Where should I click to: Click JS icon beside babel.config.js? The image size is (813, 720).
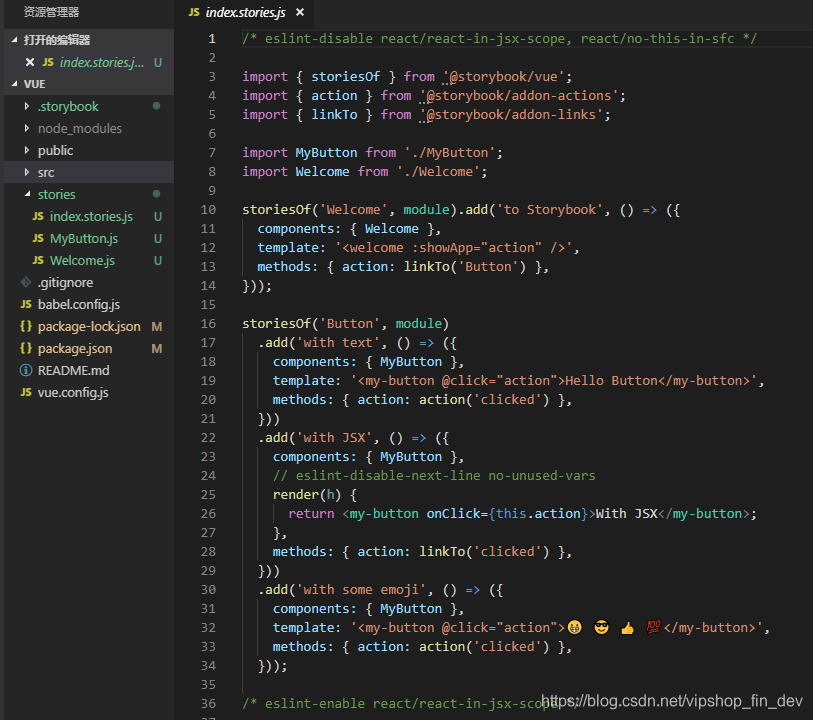tap(26, 304)
